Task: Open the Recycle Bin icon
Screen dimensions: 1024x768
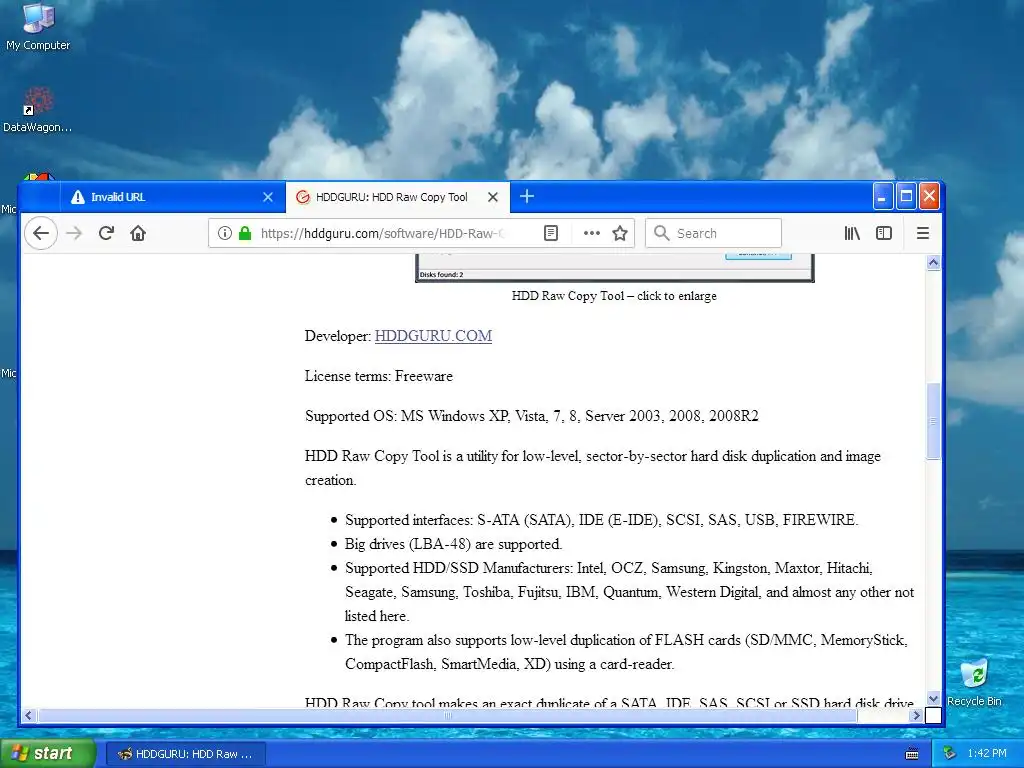Action: coord(974,682)
